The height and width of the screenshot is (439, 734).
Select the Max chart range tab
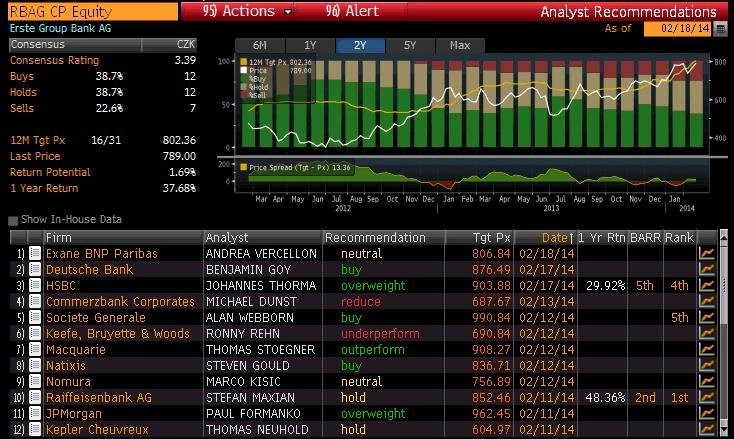tap(460, 45)
